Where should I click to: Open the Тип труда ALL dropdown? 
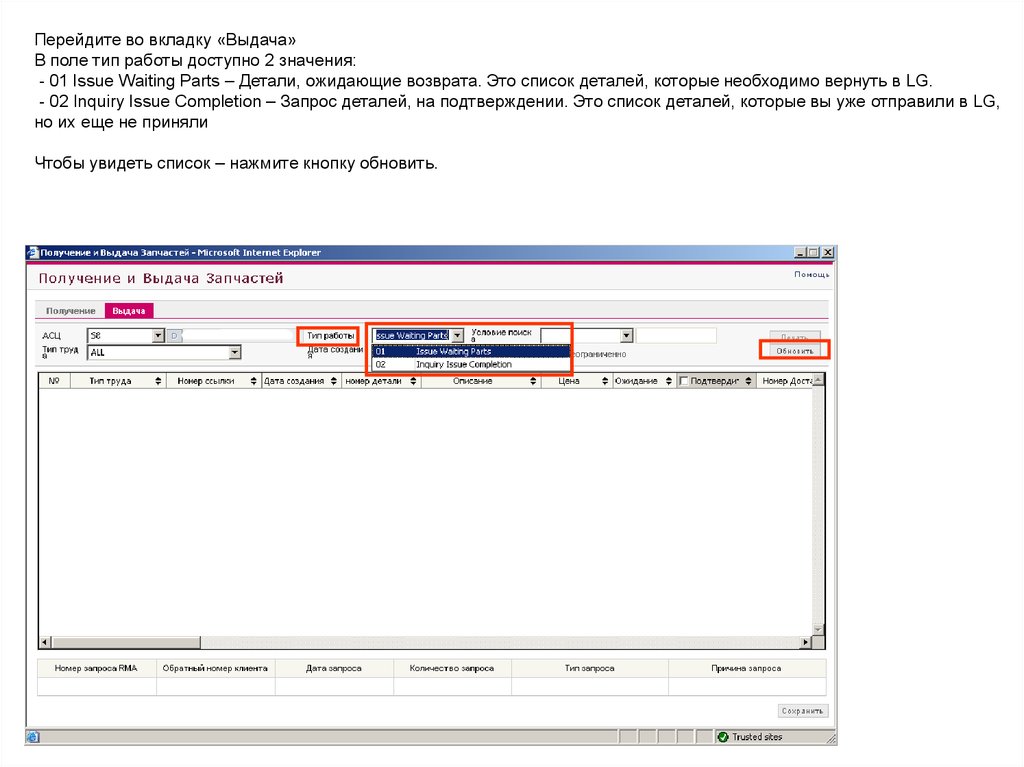pyautogui.click(x=234, y=353)
